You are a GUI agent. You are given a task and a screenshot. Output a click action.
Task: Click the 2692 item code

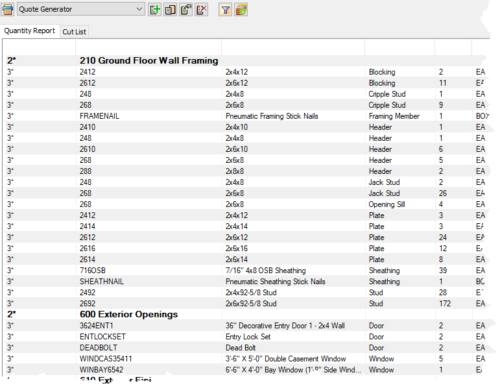(87, 303)
